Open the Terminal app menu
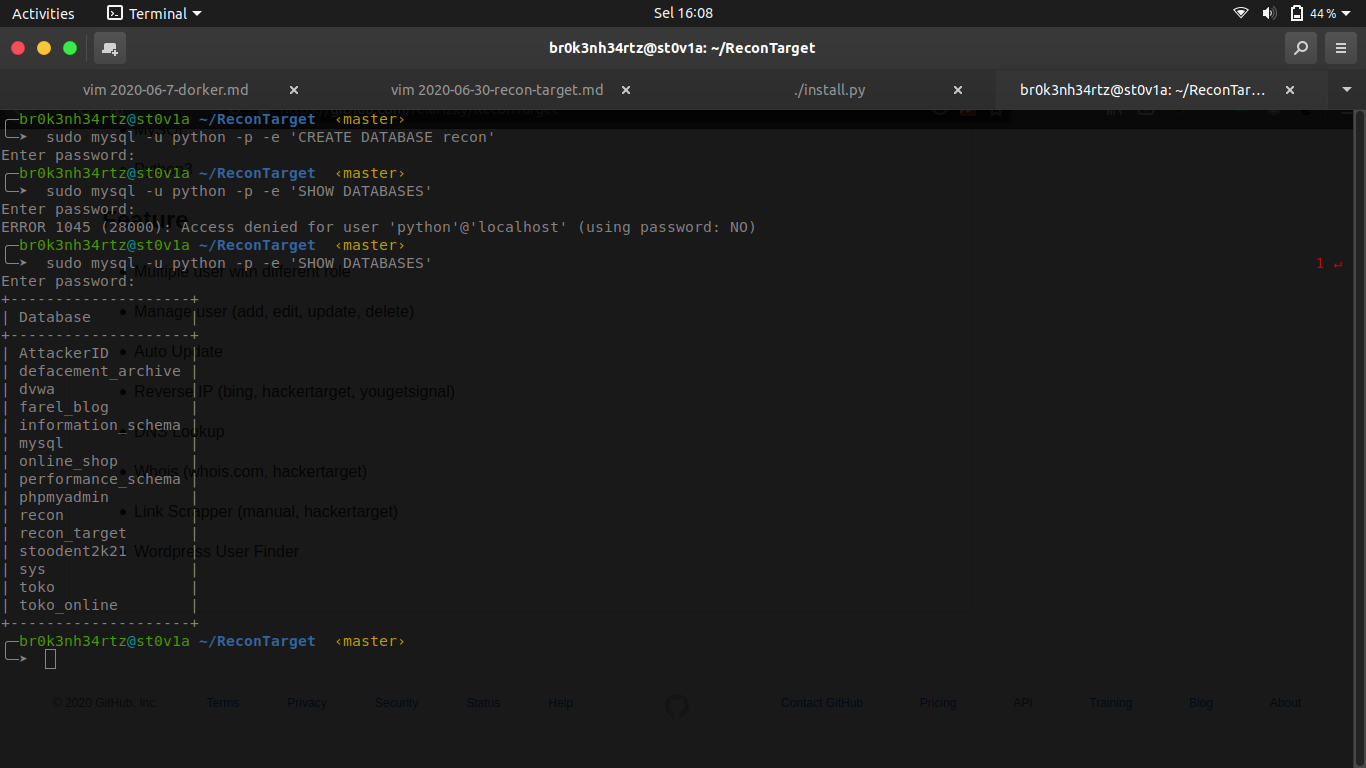The width and height of the screenshot is (1366, 768). click(154, 13)
